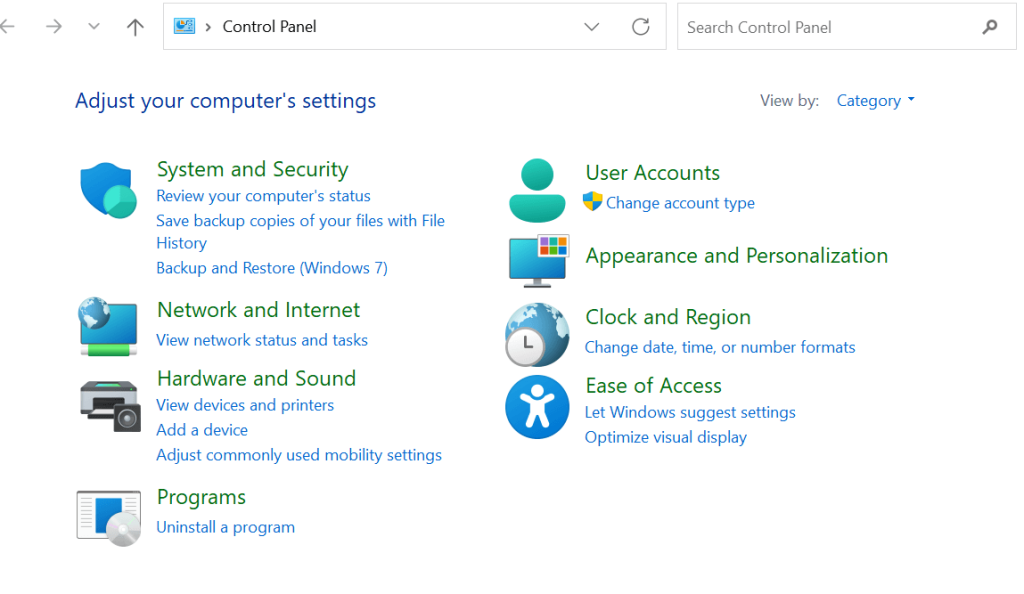This screenshot has height=594, width=1024.
Task: Open recent locations dropdown arrow
Action: tap(94, 27)
